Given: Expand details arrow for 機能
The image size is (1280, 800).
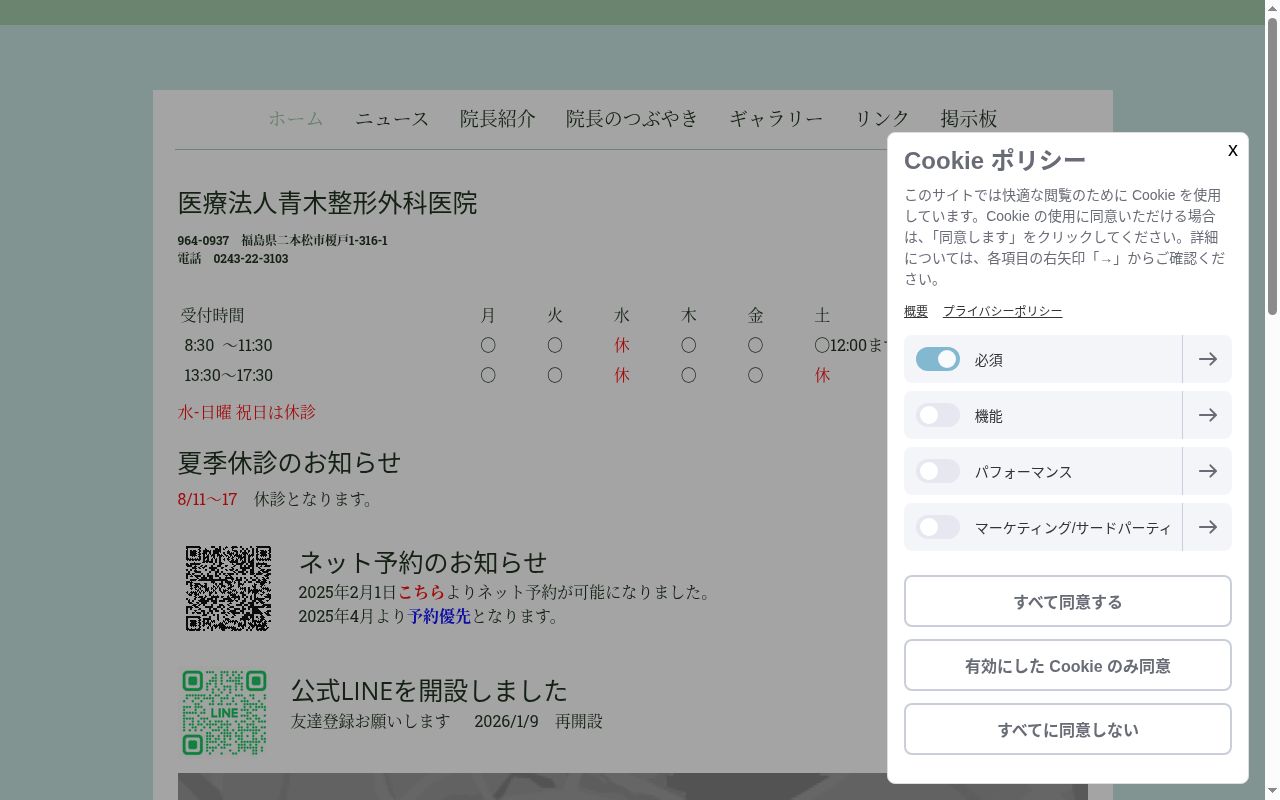Looking at the screenshot, I should pyautogui.click(x=1207, y=415).
